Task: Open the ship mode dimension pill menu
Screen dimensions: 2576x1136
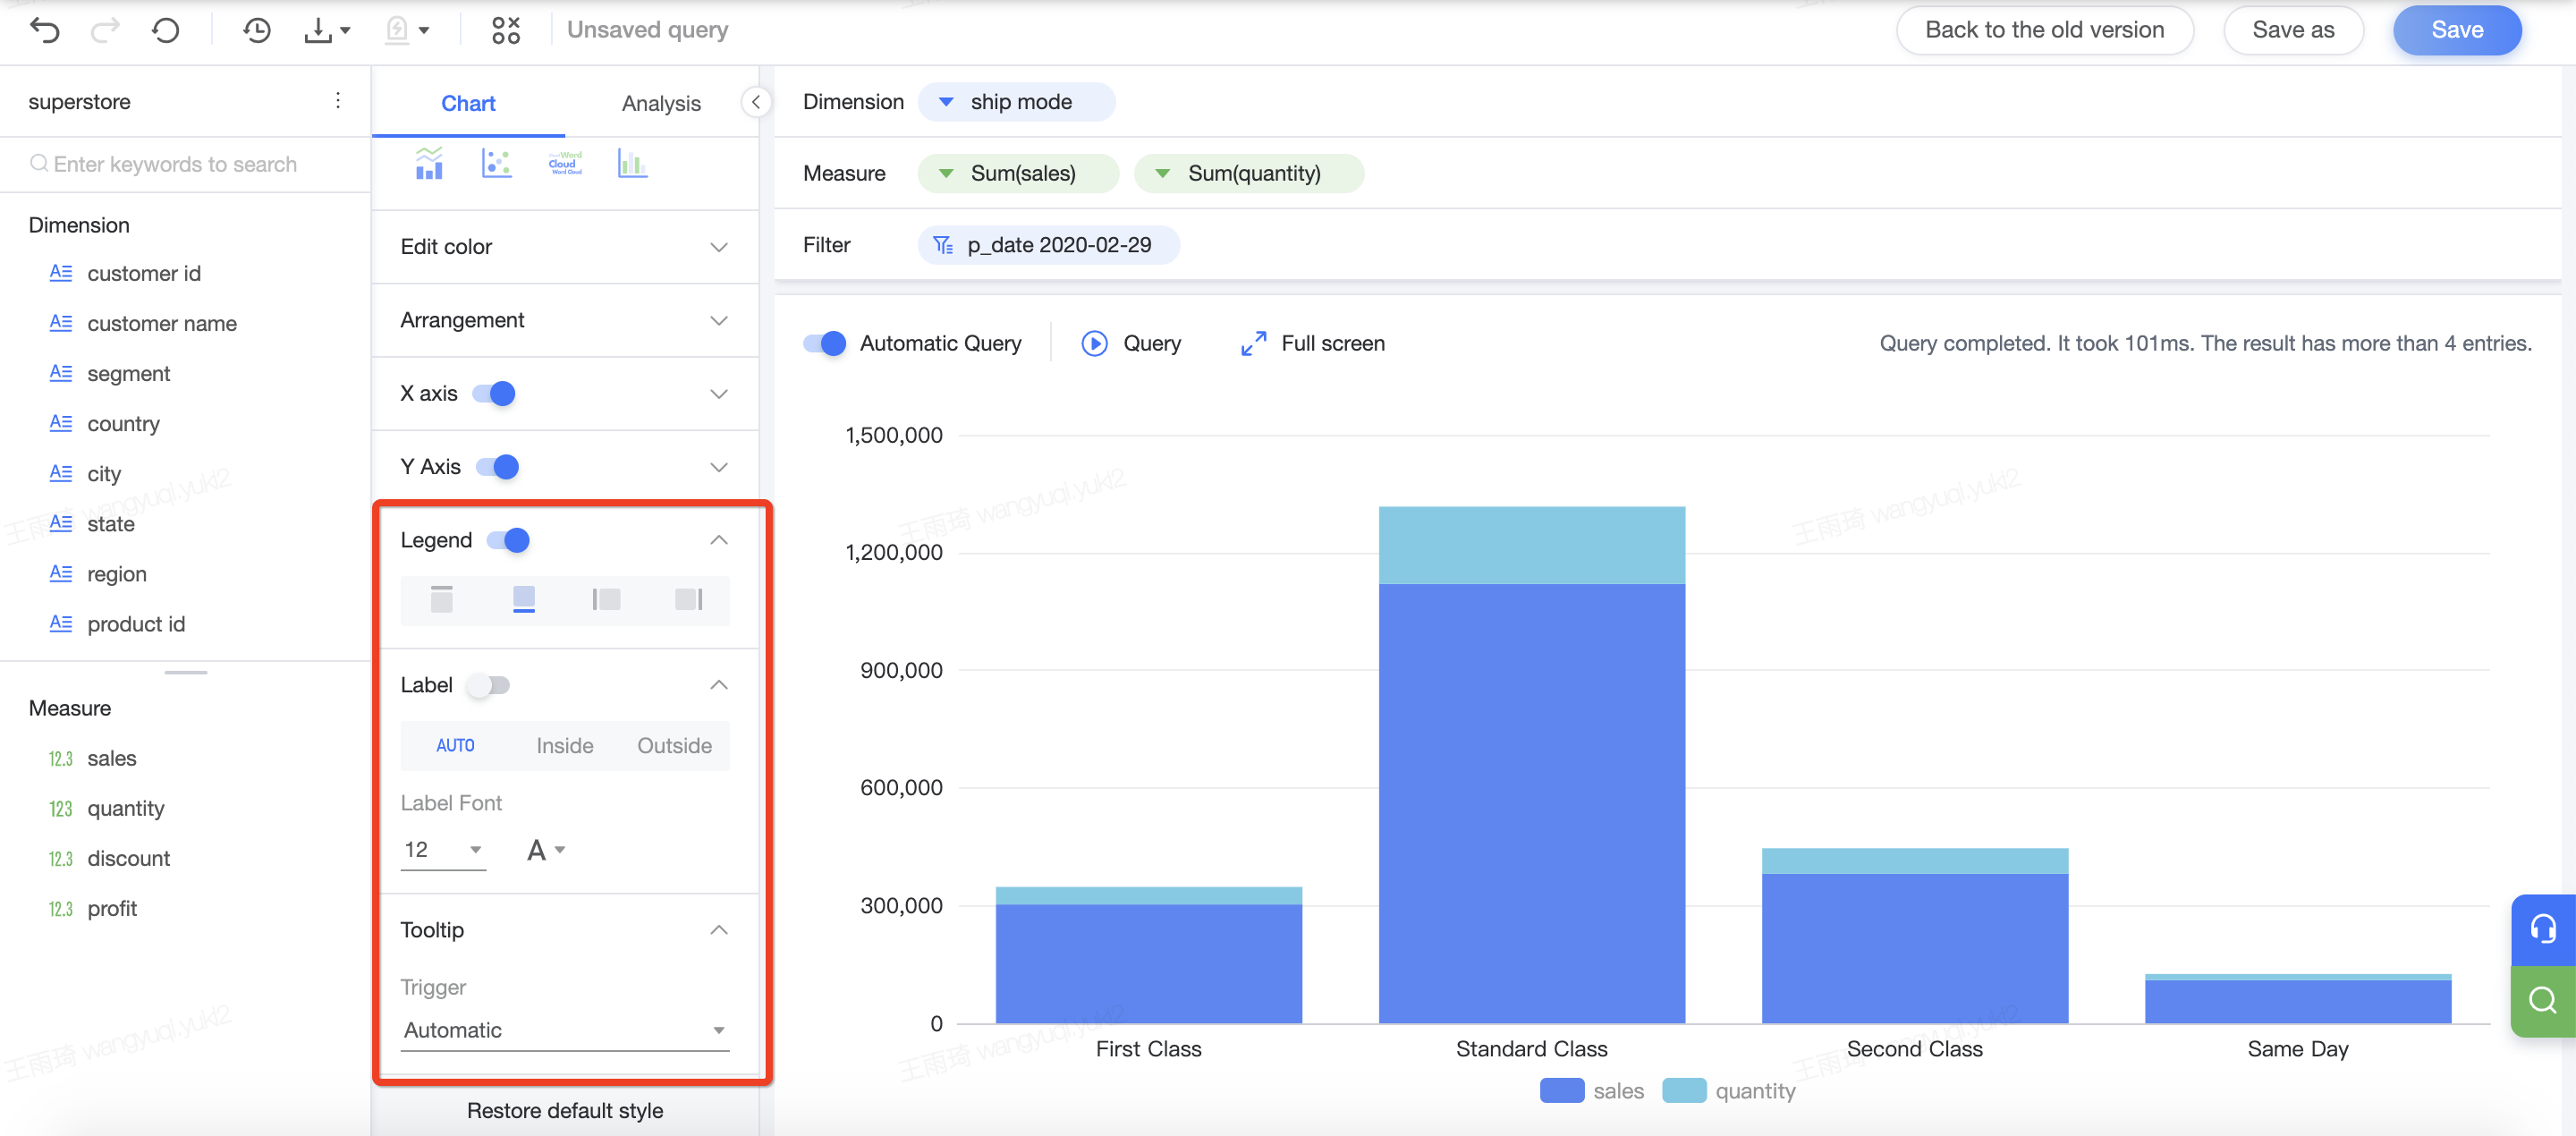Action: point(1016,102)
